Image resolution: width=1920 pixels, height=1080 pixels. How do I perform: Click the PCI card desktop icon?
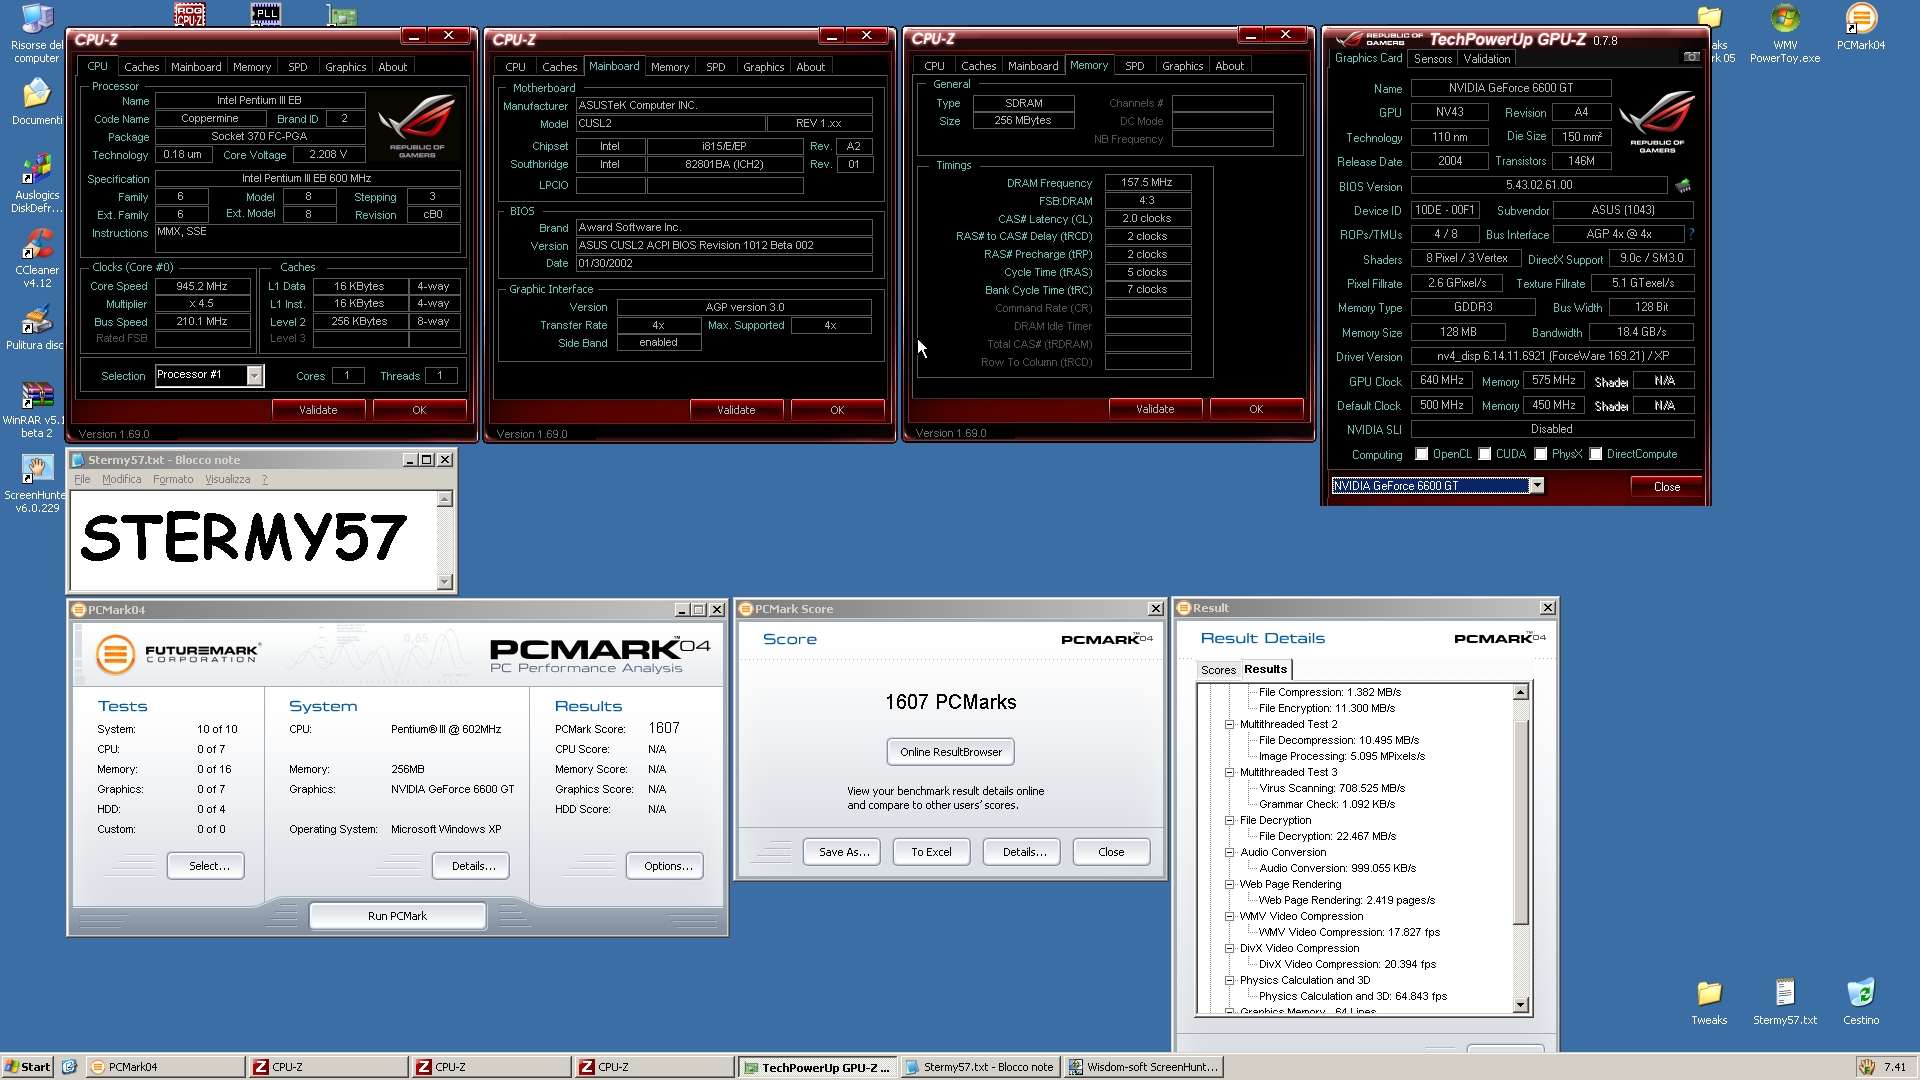click(341, 14)
